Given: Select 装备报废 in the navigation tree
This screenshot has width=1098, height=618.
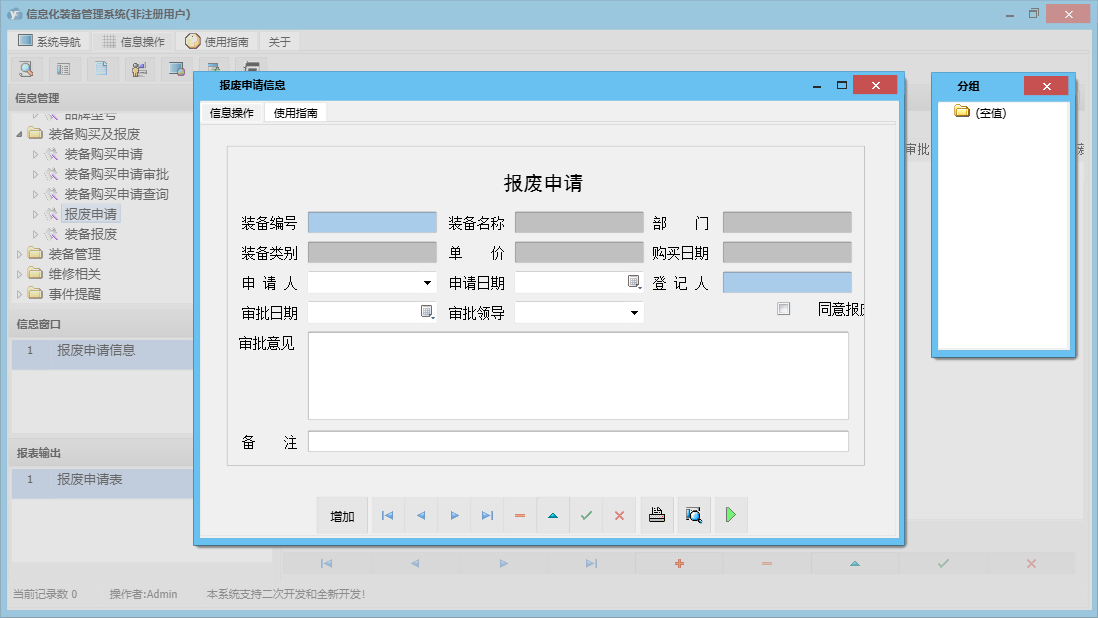Looking at the screenshot, I should [x=90, y=234].
